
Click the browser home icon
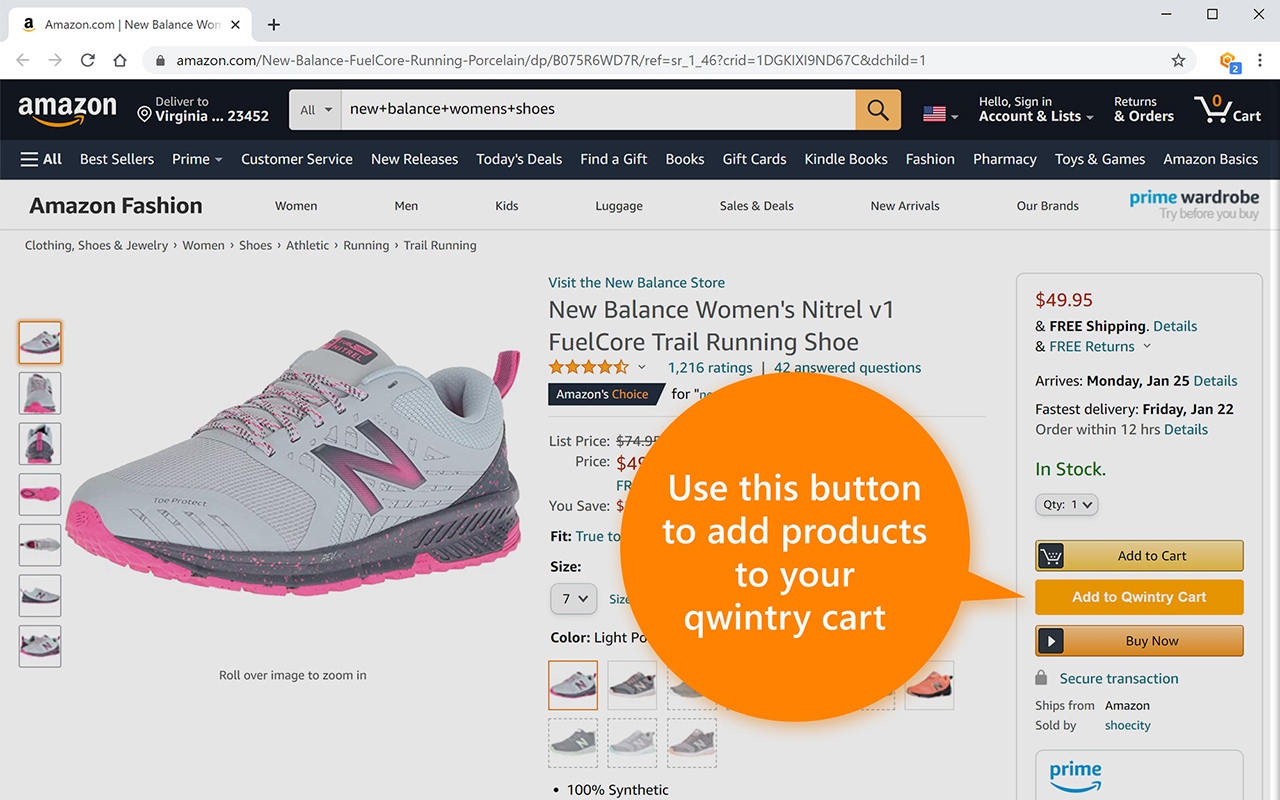[x=120, y=60]
